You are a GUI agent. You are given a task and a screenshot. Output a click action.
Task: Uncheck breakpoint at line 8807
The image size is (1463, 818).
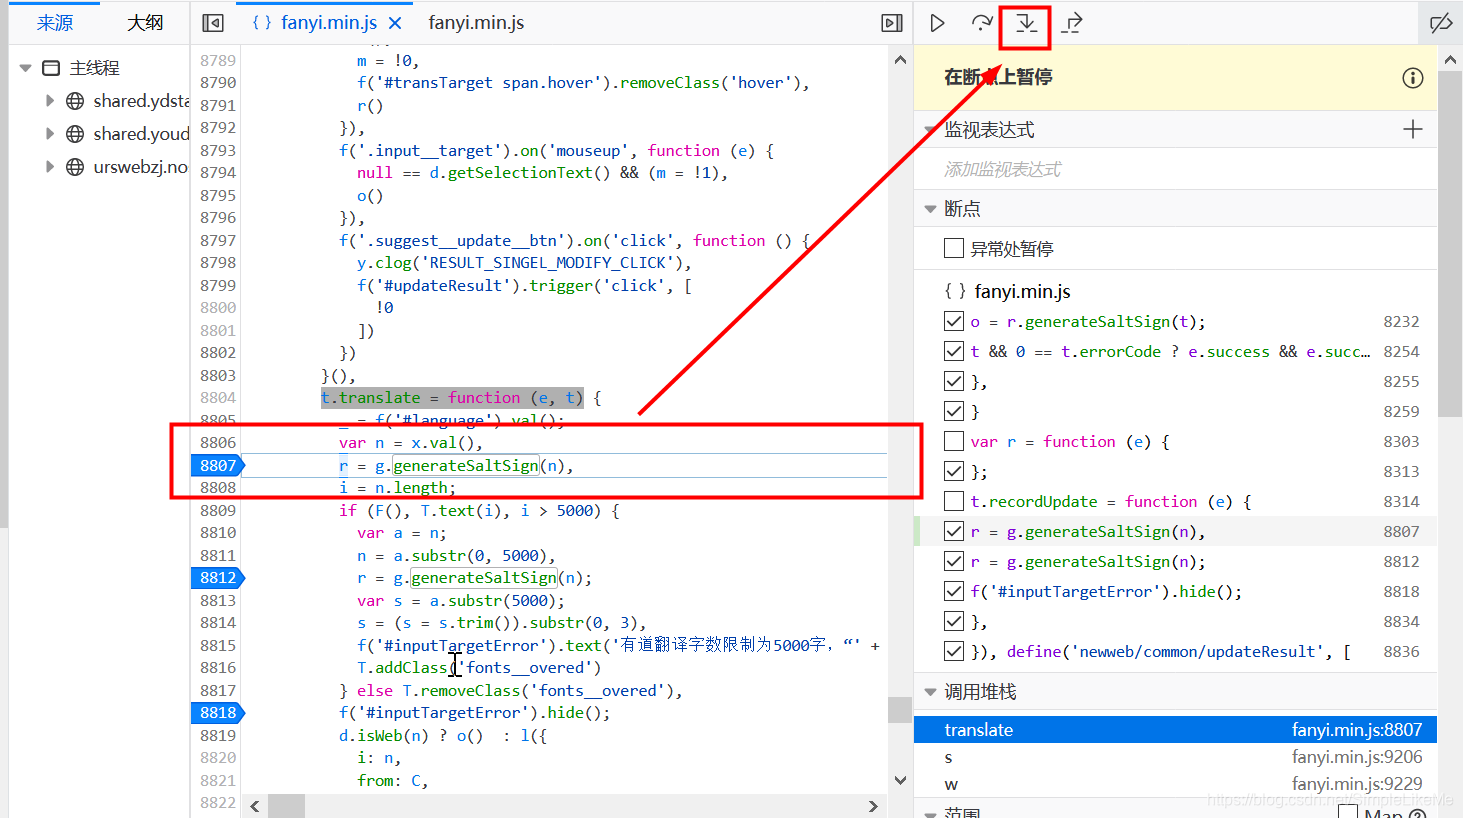[x=954, y=531]
